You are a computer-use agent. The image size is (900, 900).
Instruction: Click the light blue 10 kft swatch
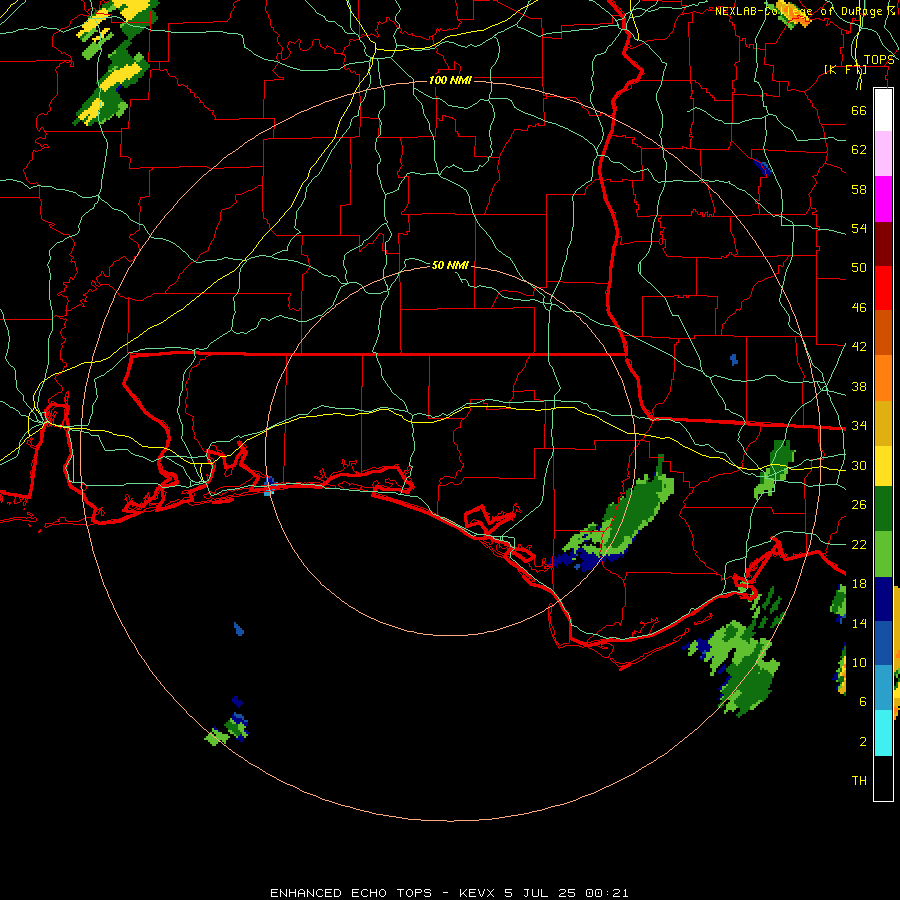coord(883,688)
